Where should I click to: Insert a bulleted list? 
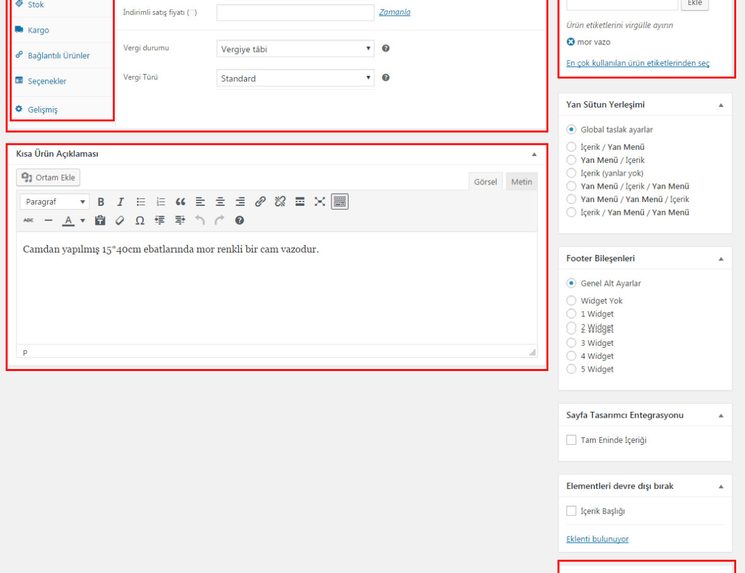tap(141, 201)
